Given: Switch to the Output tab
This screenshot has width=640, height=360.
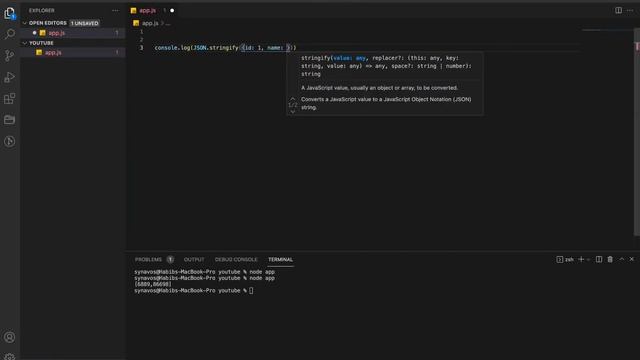Looking at the screenshot, I should pyautogui.click(x=194, y=260).
